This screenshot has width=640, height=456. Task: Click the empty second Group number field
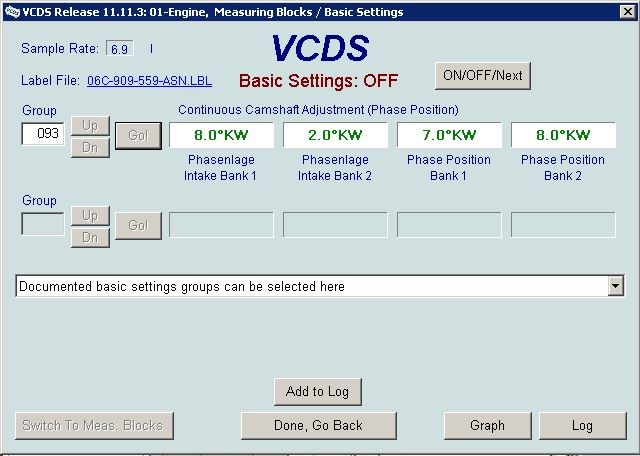point(43,224)
